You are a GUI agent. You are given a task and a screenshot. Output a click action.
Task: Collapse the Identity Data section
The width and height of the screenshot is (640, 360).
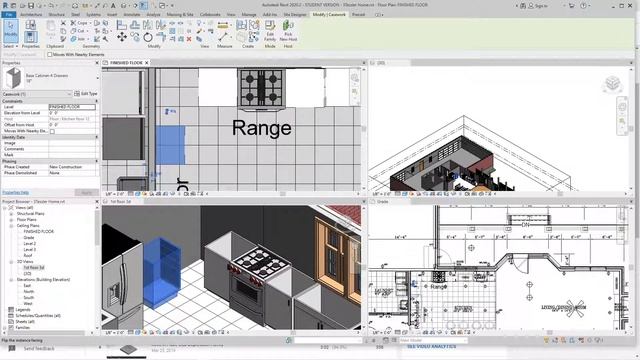pos(97,137)
